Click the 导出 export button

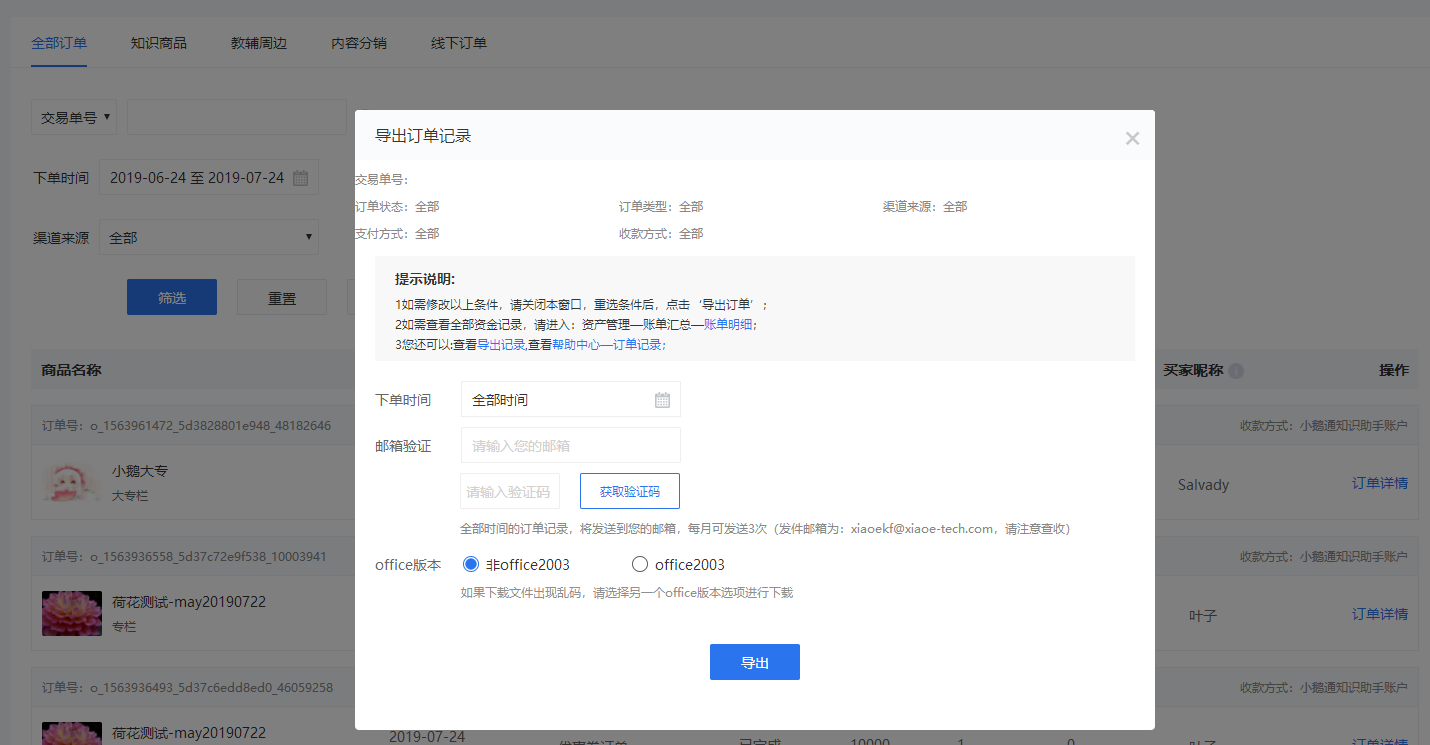point(755,662)
